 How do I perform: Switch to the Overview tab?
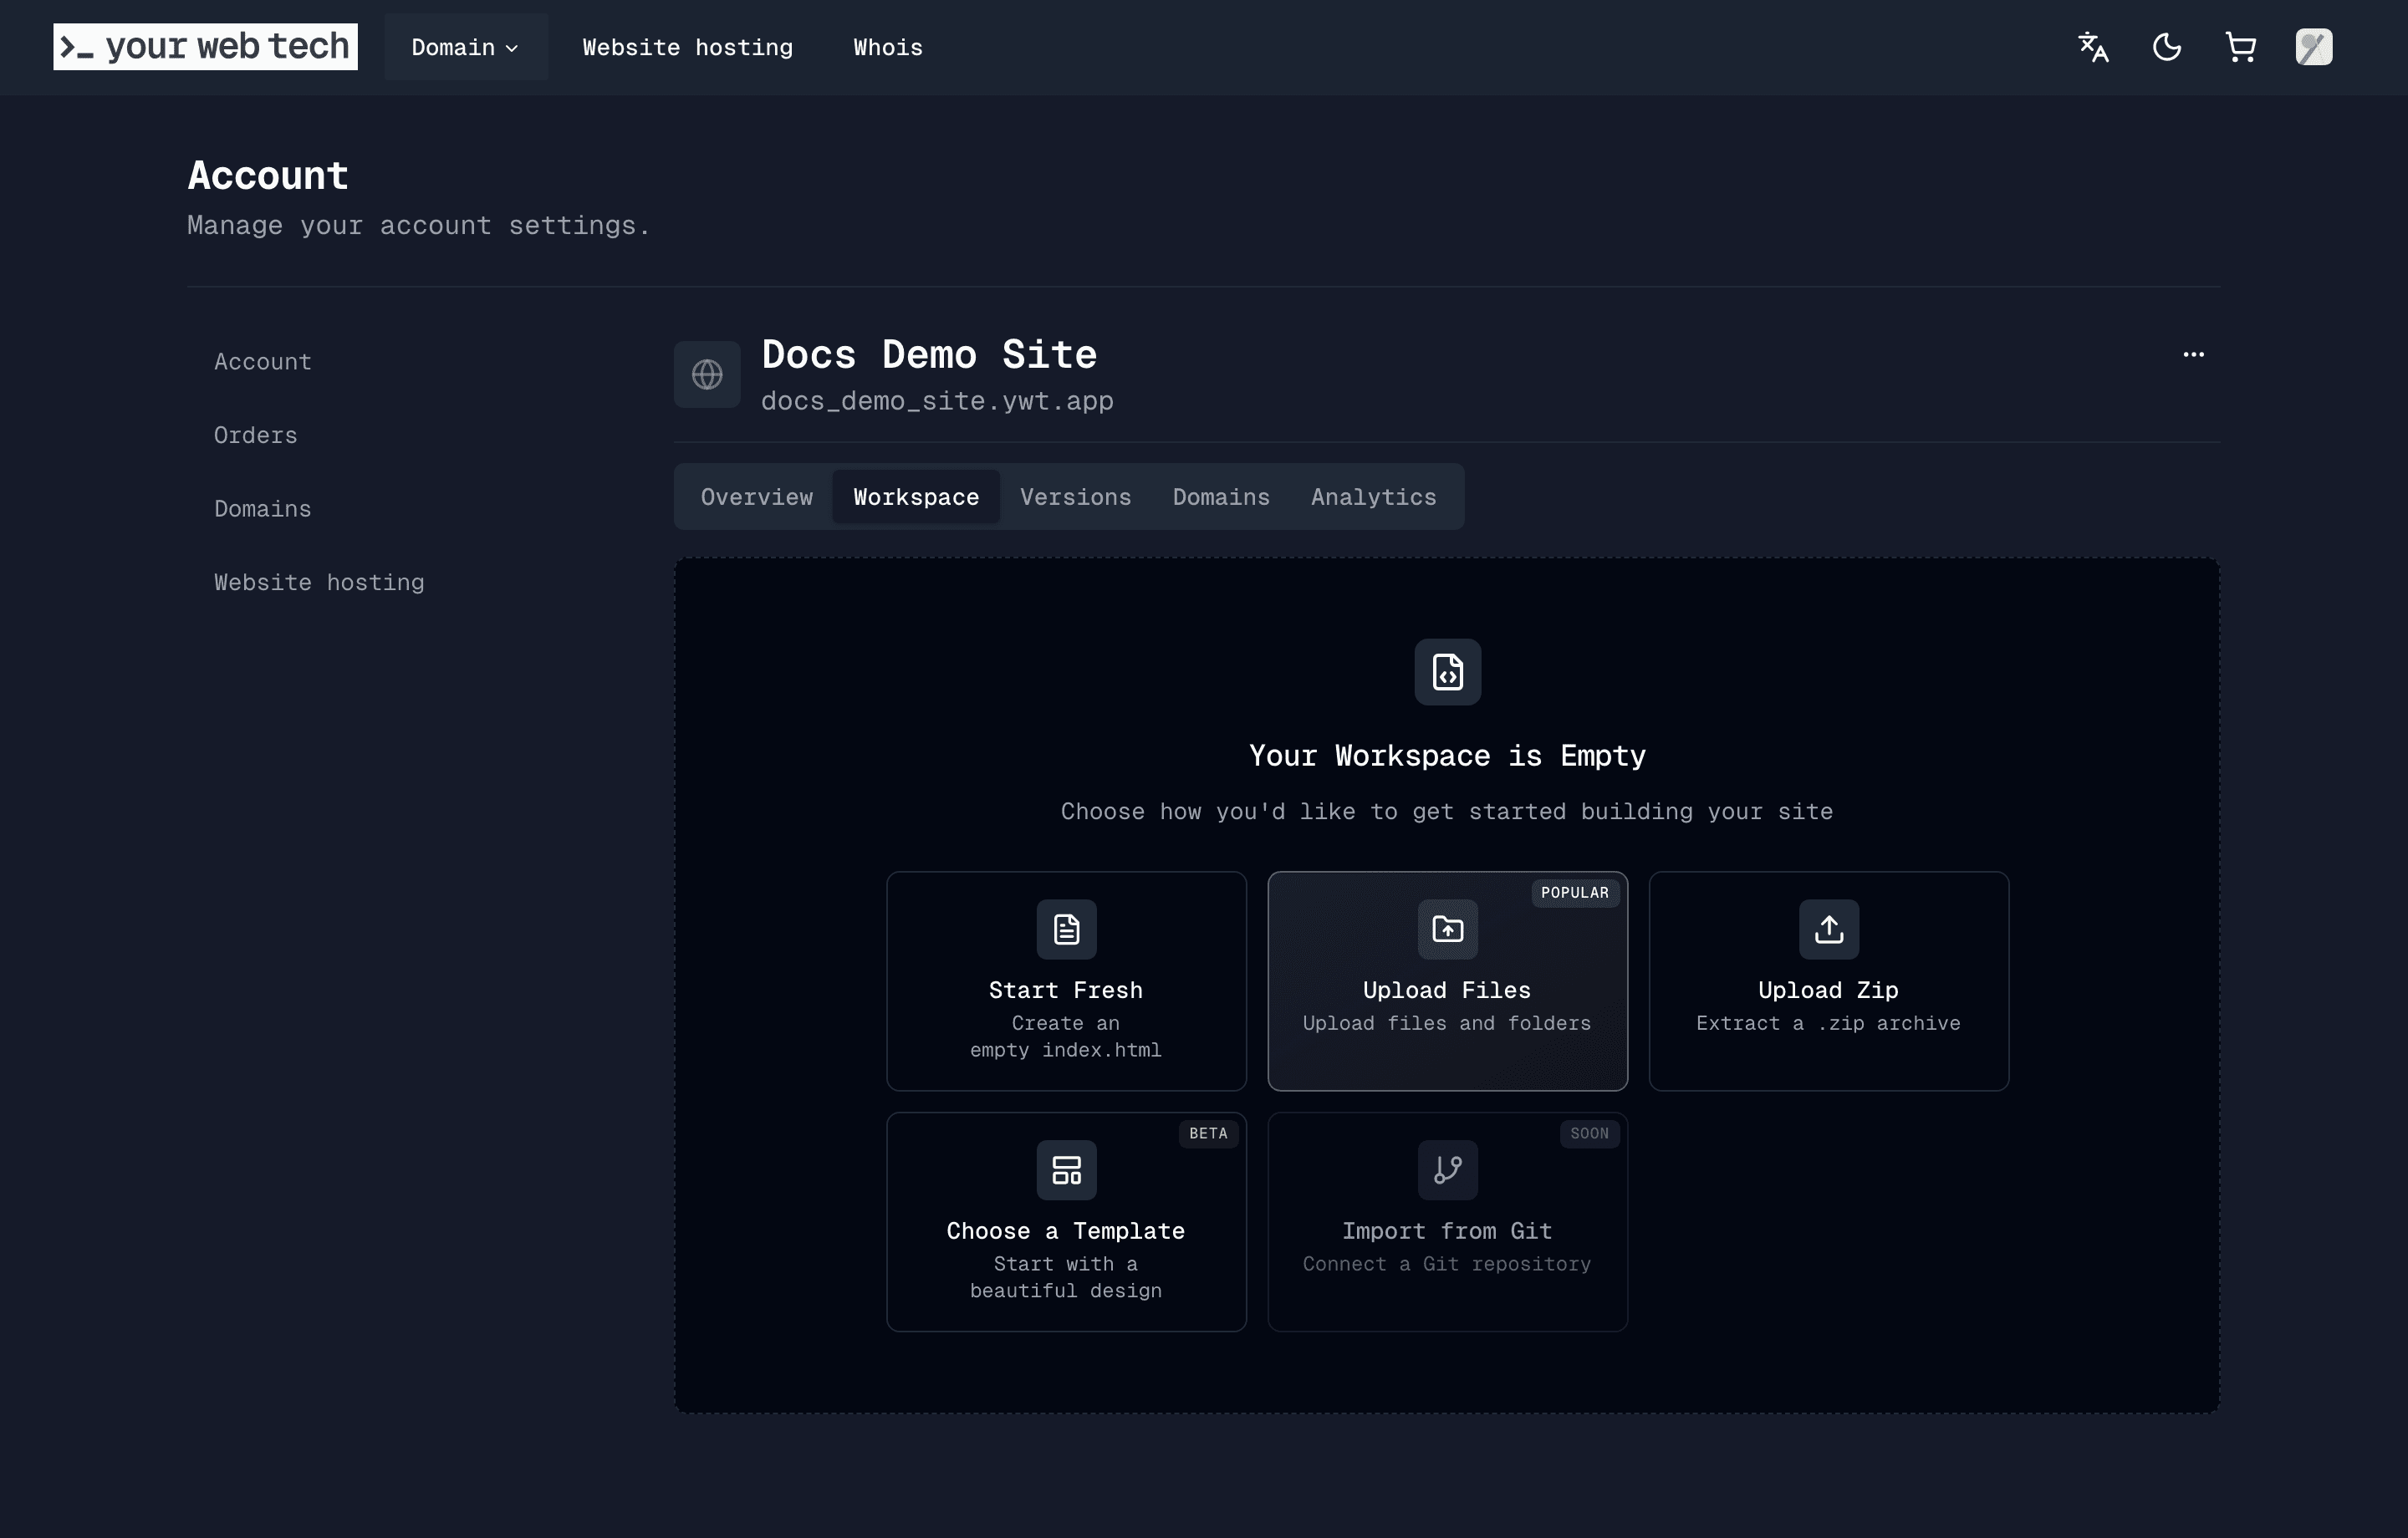(757, 497)
